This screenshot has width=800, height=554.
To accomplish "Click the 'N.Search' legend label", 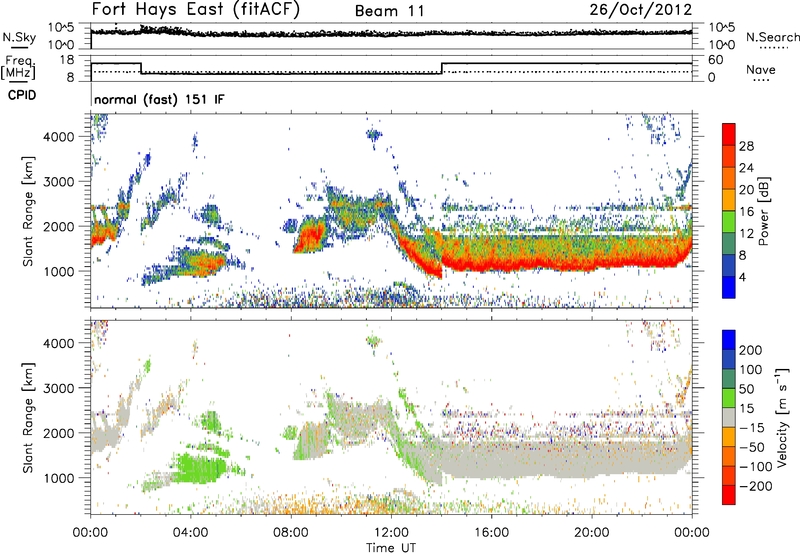I will [x=773, y=37].
